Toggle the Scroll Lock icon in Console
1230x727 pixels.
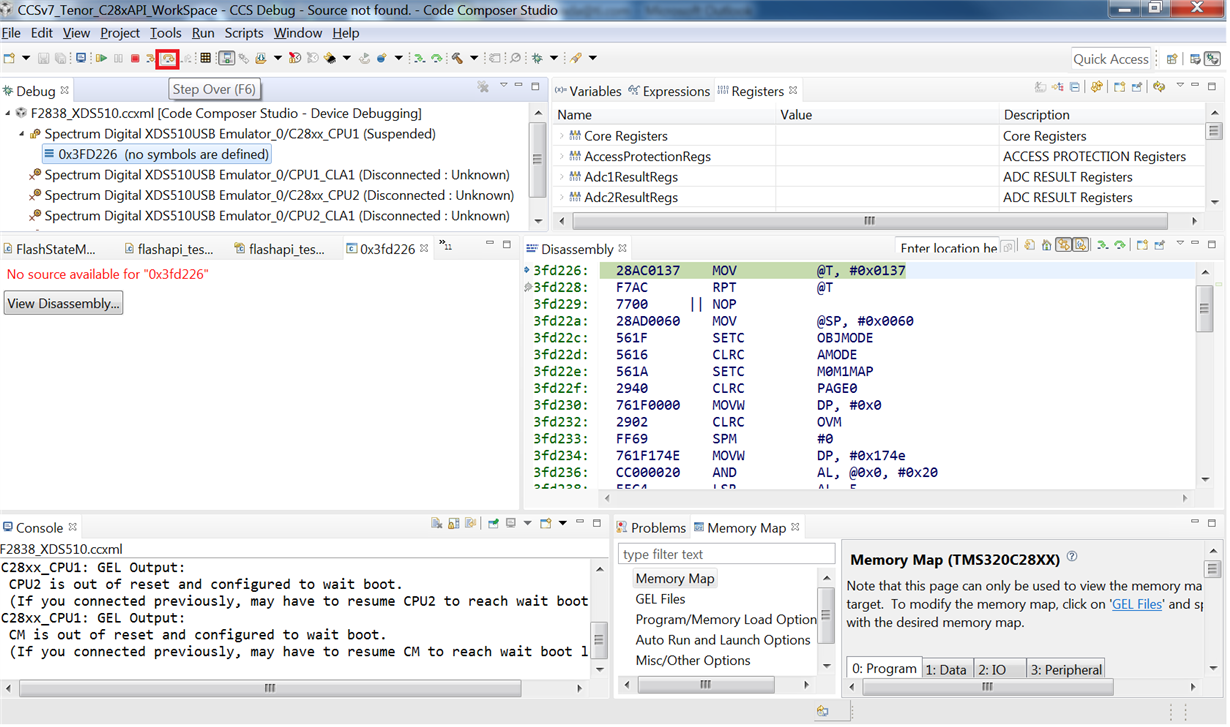tap(453, 523)
